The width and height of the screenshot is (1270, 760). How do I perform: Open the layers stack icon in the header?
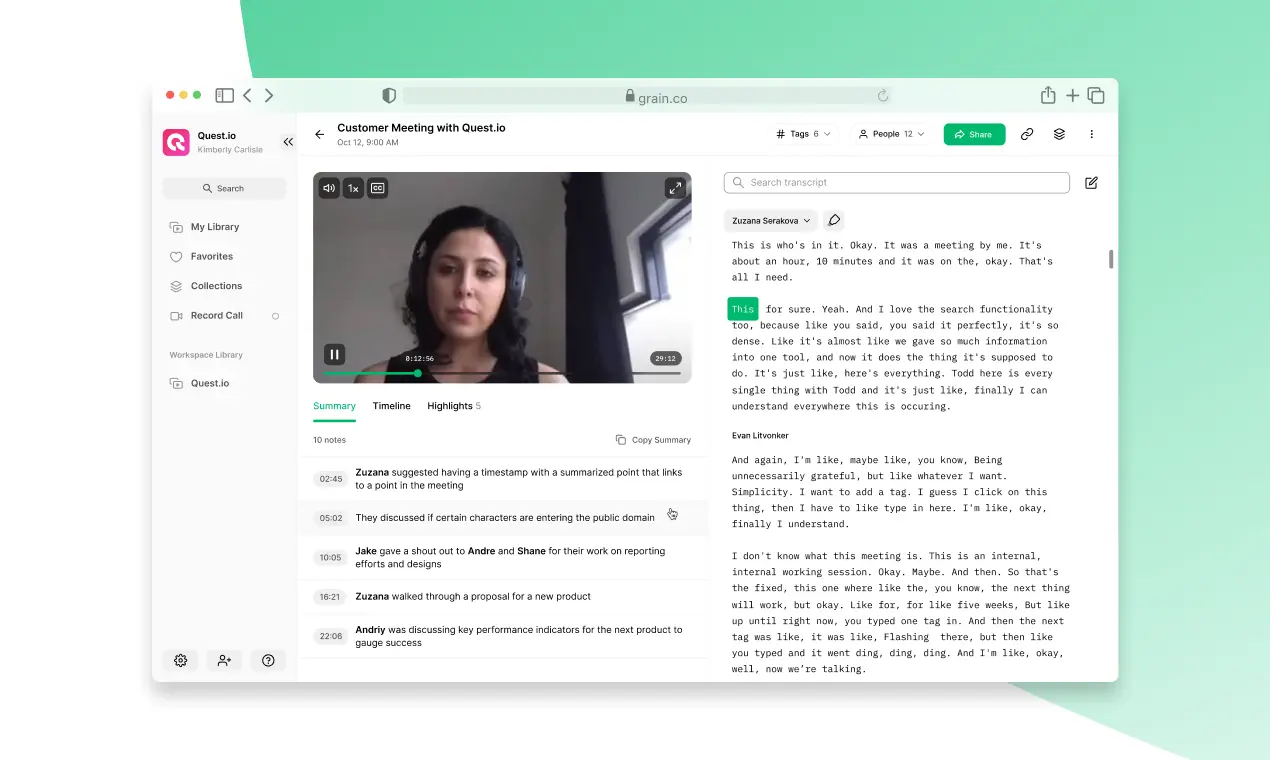pos(1059,134)
